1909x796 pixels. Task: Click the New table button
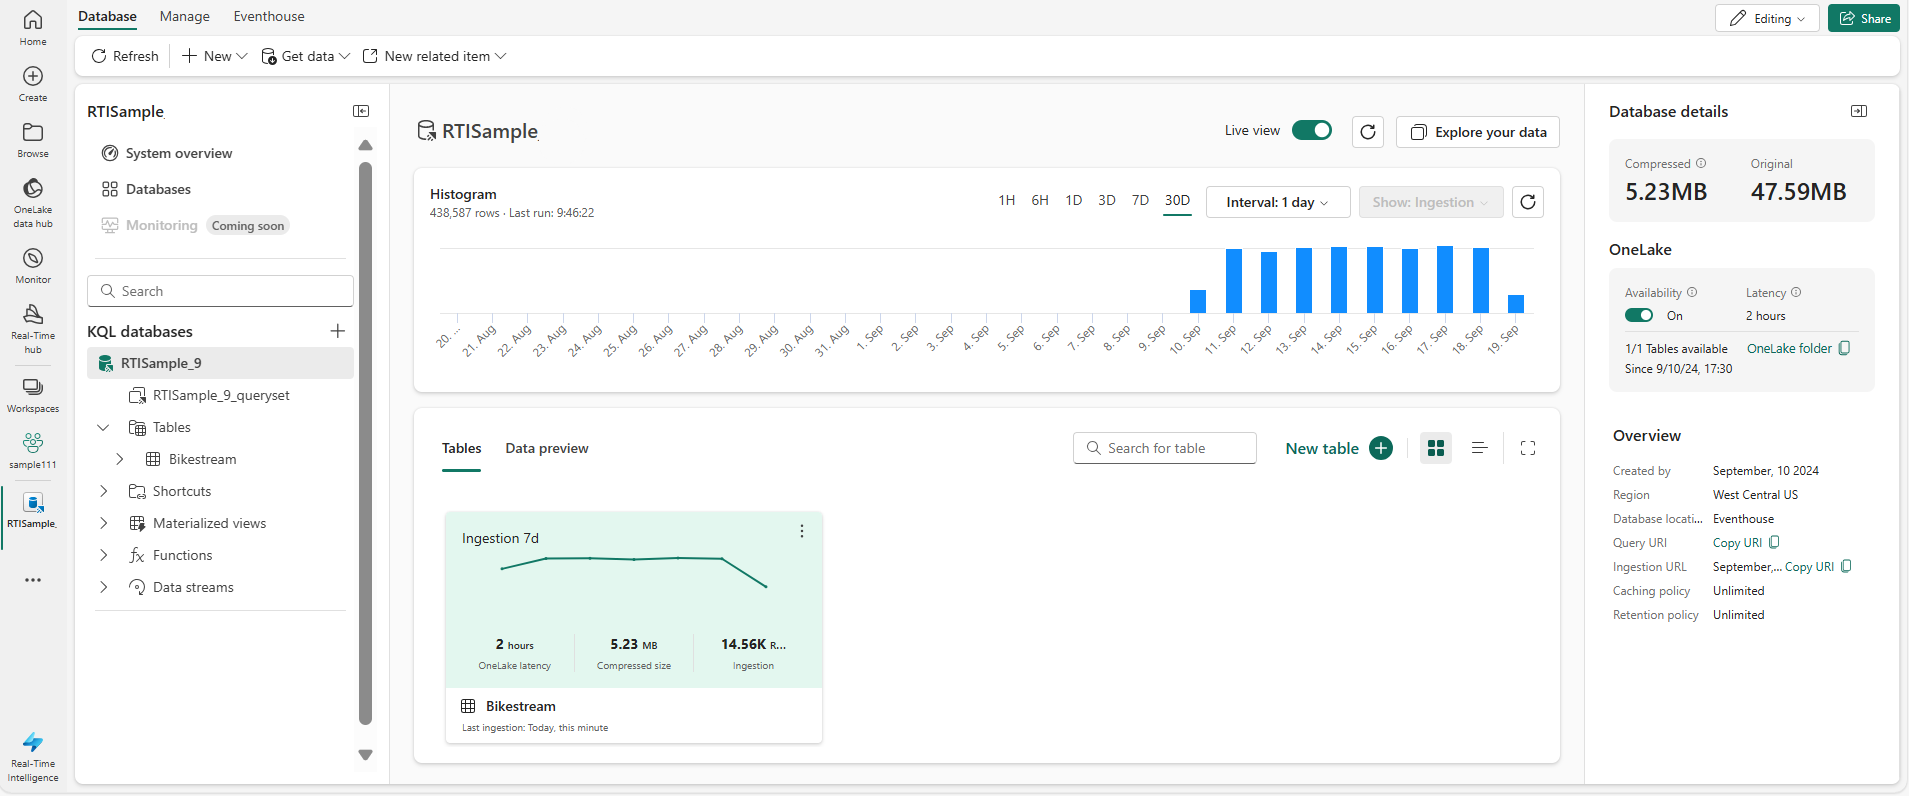pos(1339,448)
